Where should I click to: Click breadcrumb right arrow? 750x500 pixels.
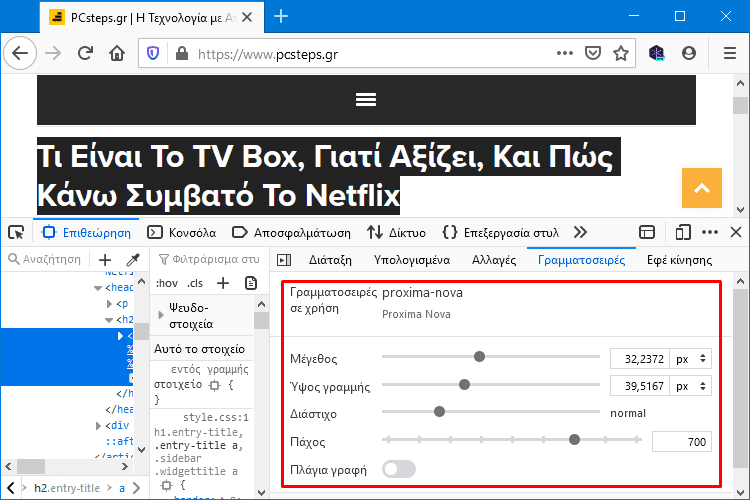pos(137,488)
